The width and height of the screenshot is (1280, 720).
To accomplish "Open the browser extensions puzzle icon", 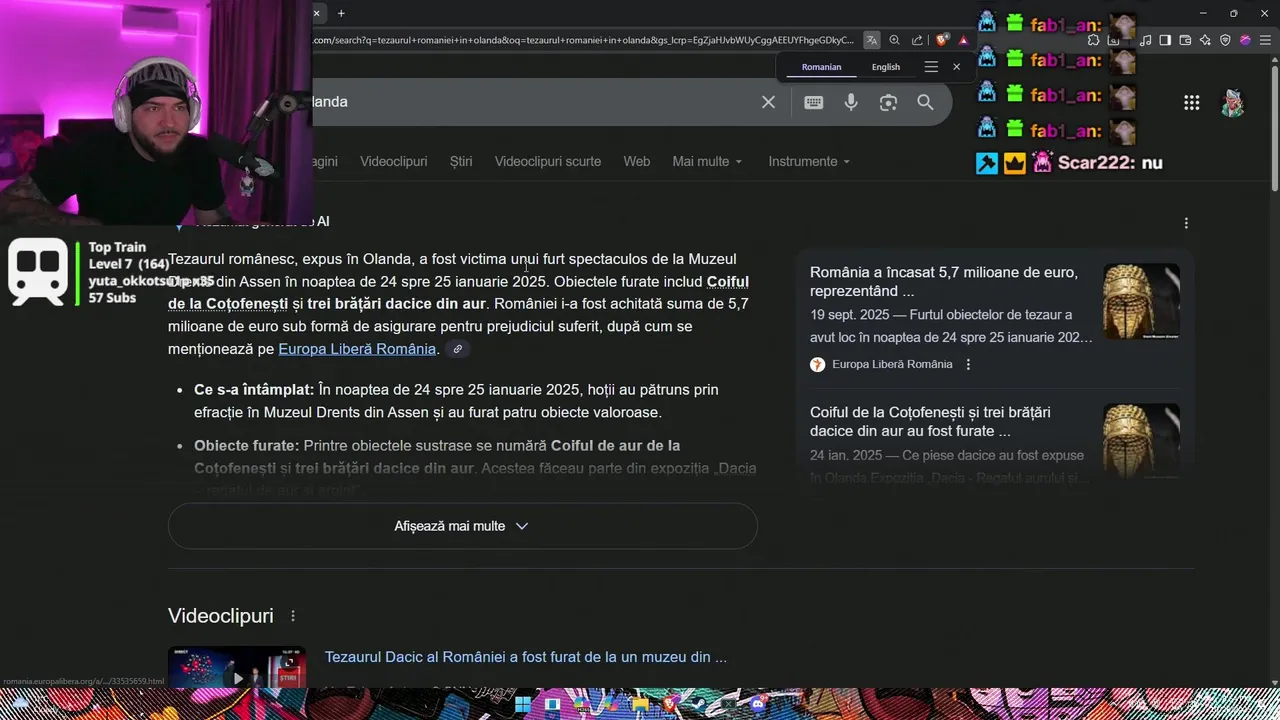I will (1093, 40).
